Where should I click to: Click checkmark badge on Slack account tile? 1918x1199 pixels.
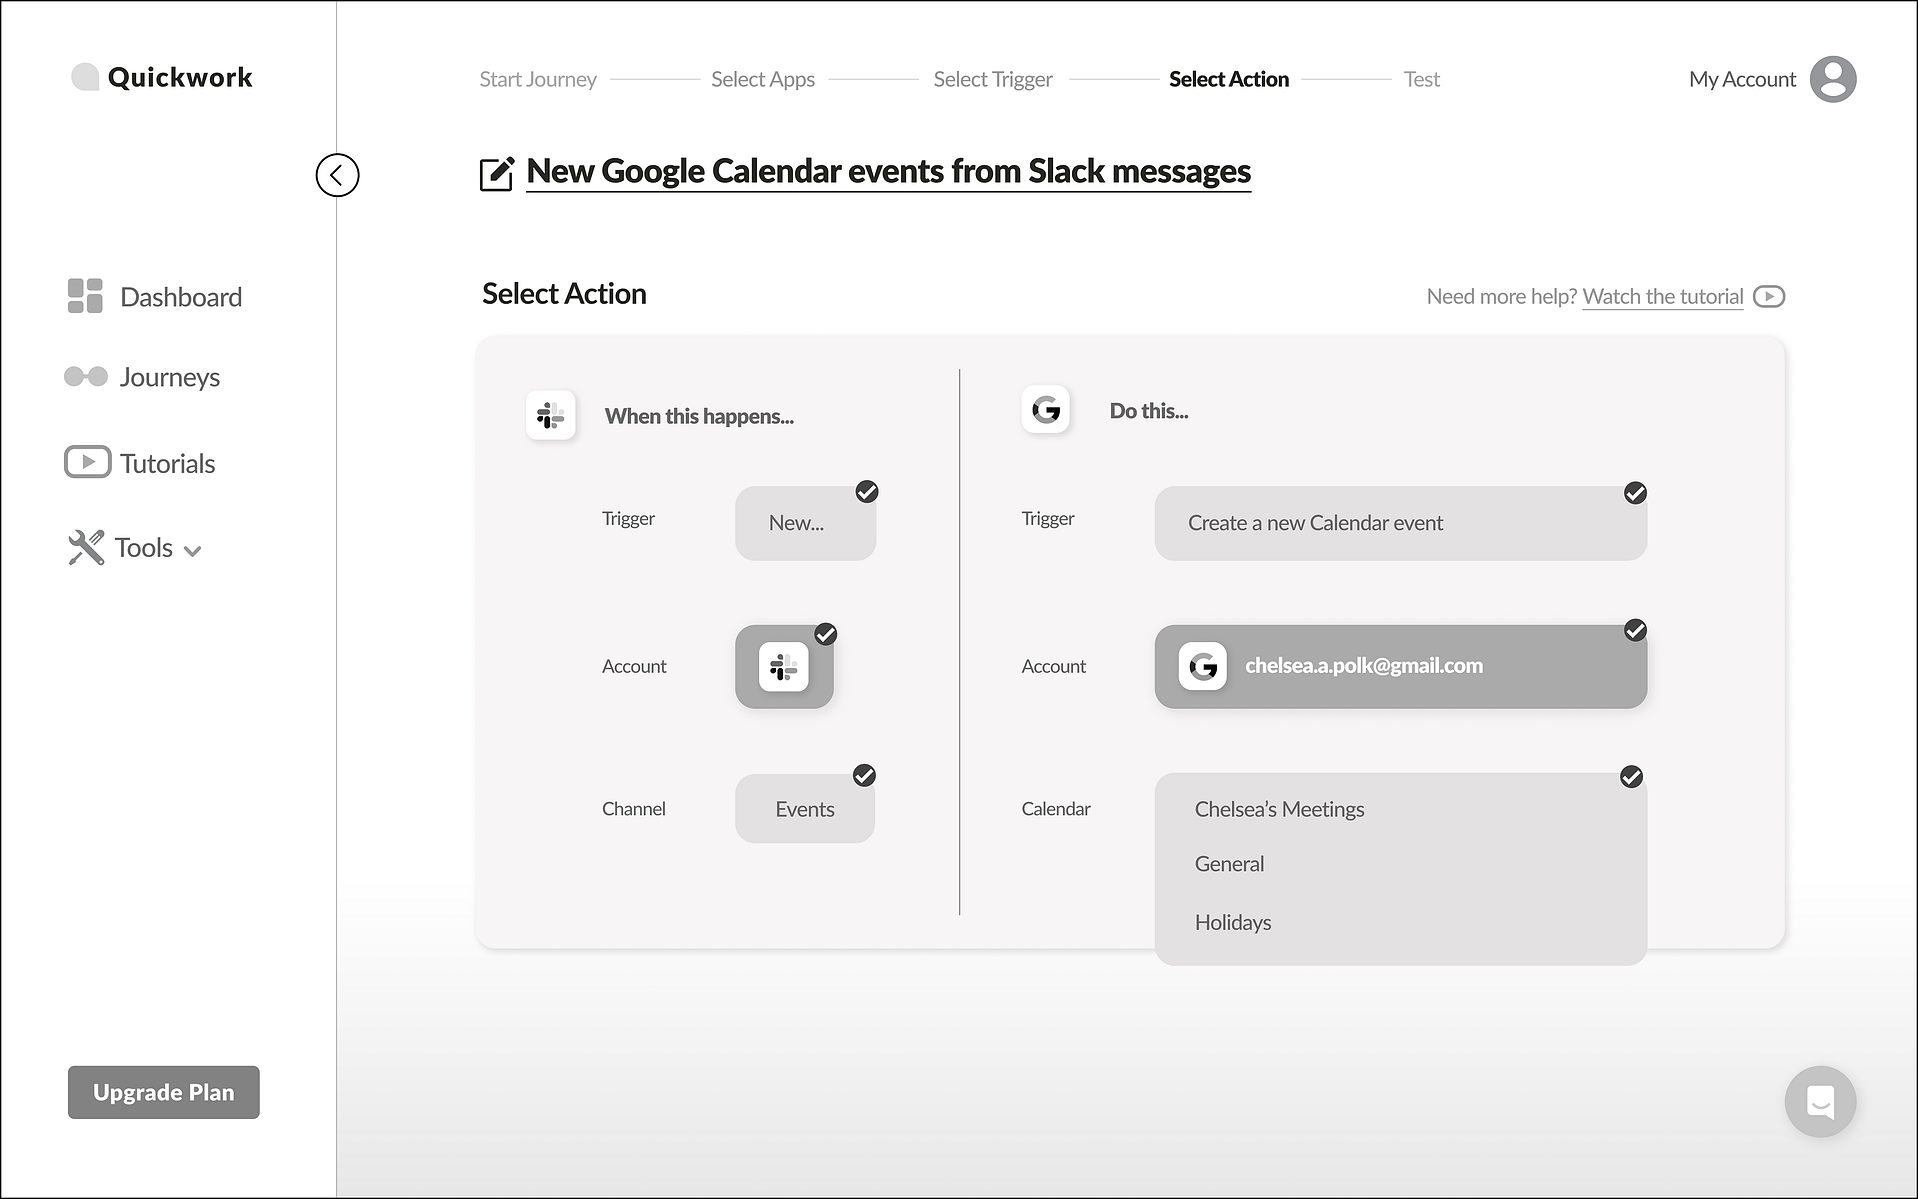(826, 634)
